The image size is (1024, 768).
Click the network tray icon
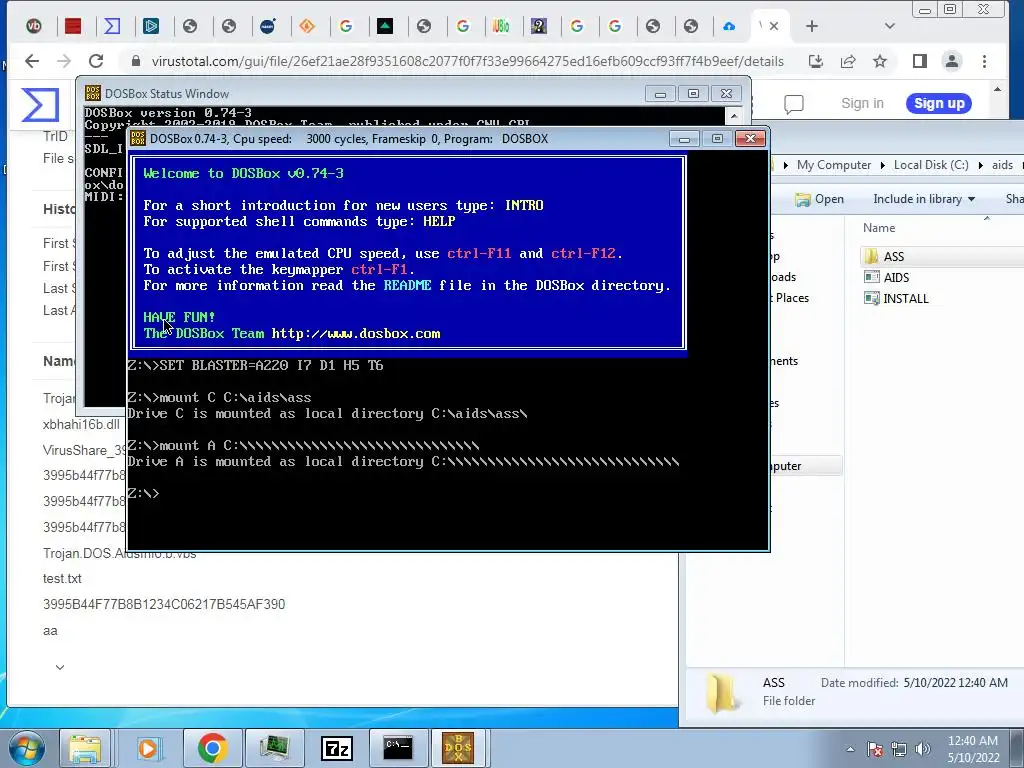pyautogui.click(x=899, y=749)
